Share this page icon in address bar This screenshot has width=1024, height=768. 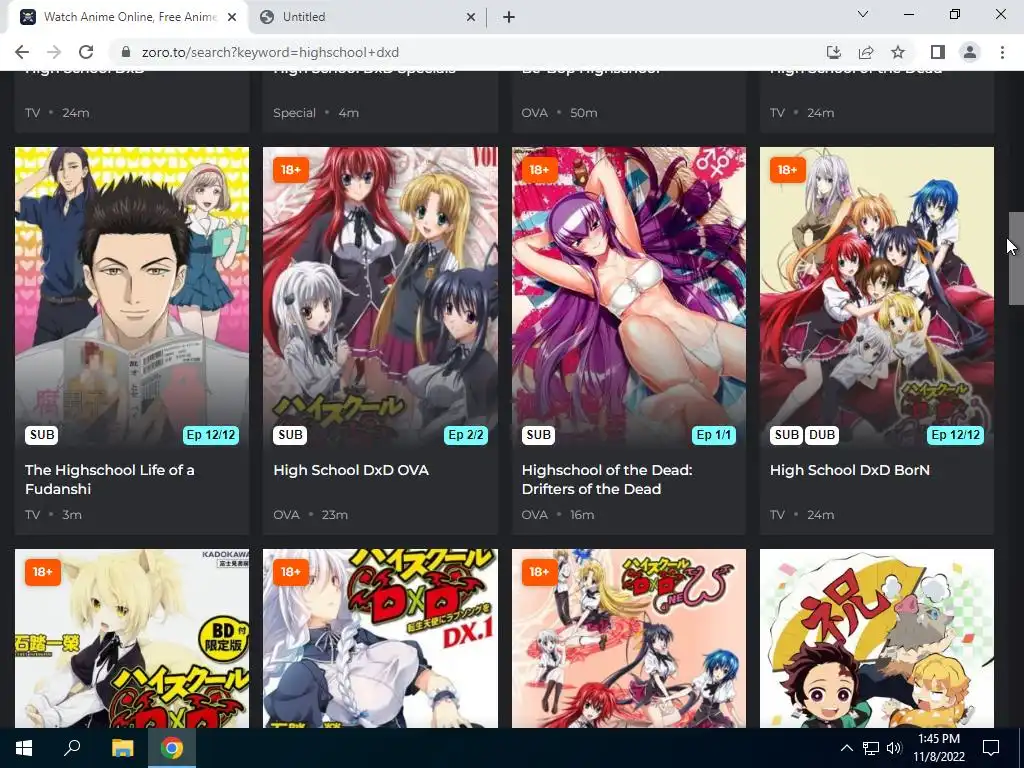[866, 52]
